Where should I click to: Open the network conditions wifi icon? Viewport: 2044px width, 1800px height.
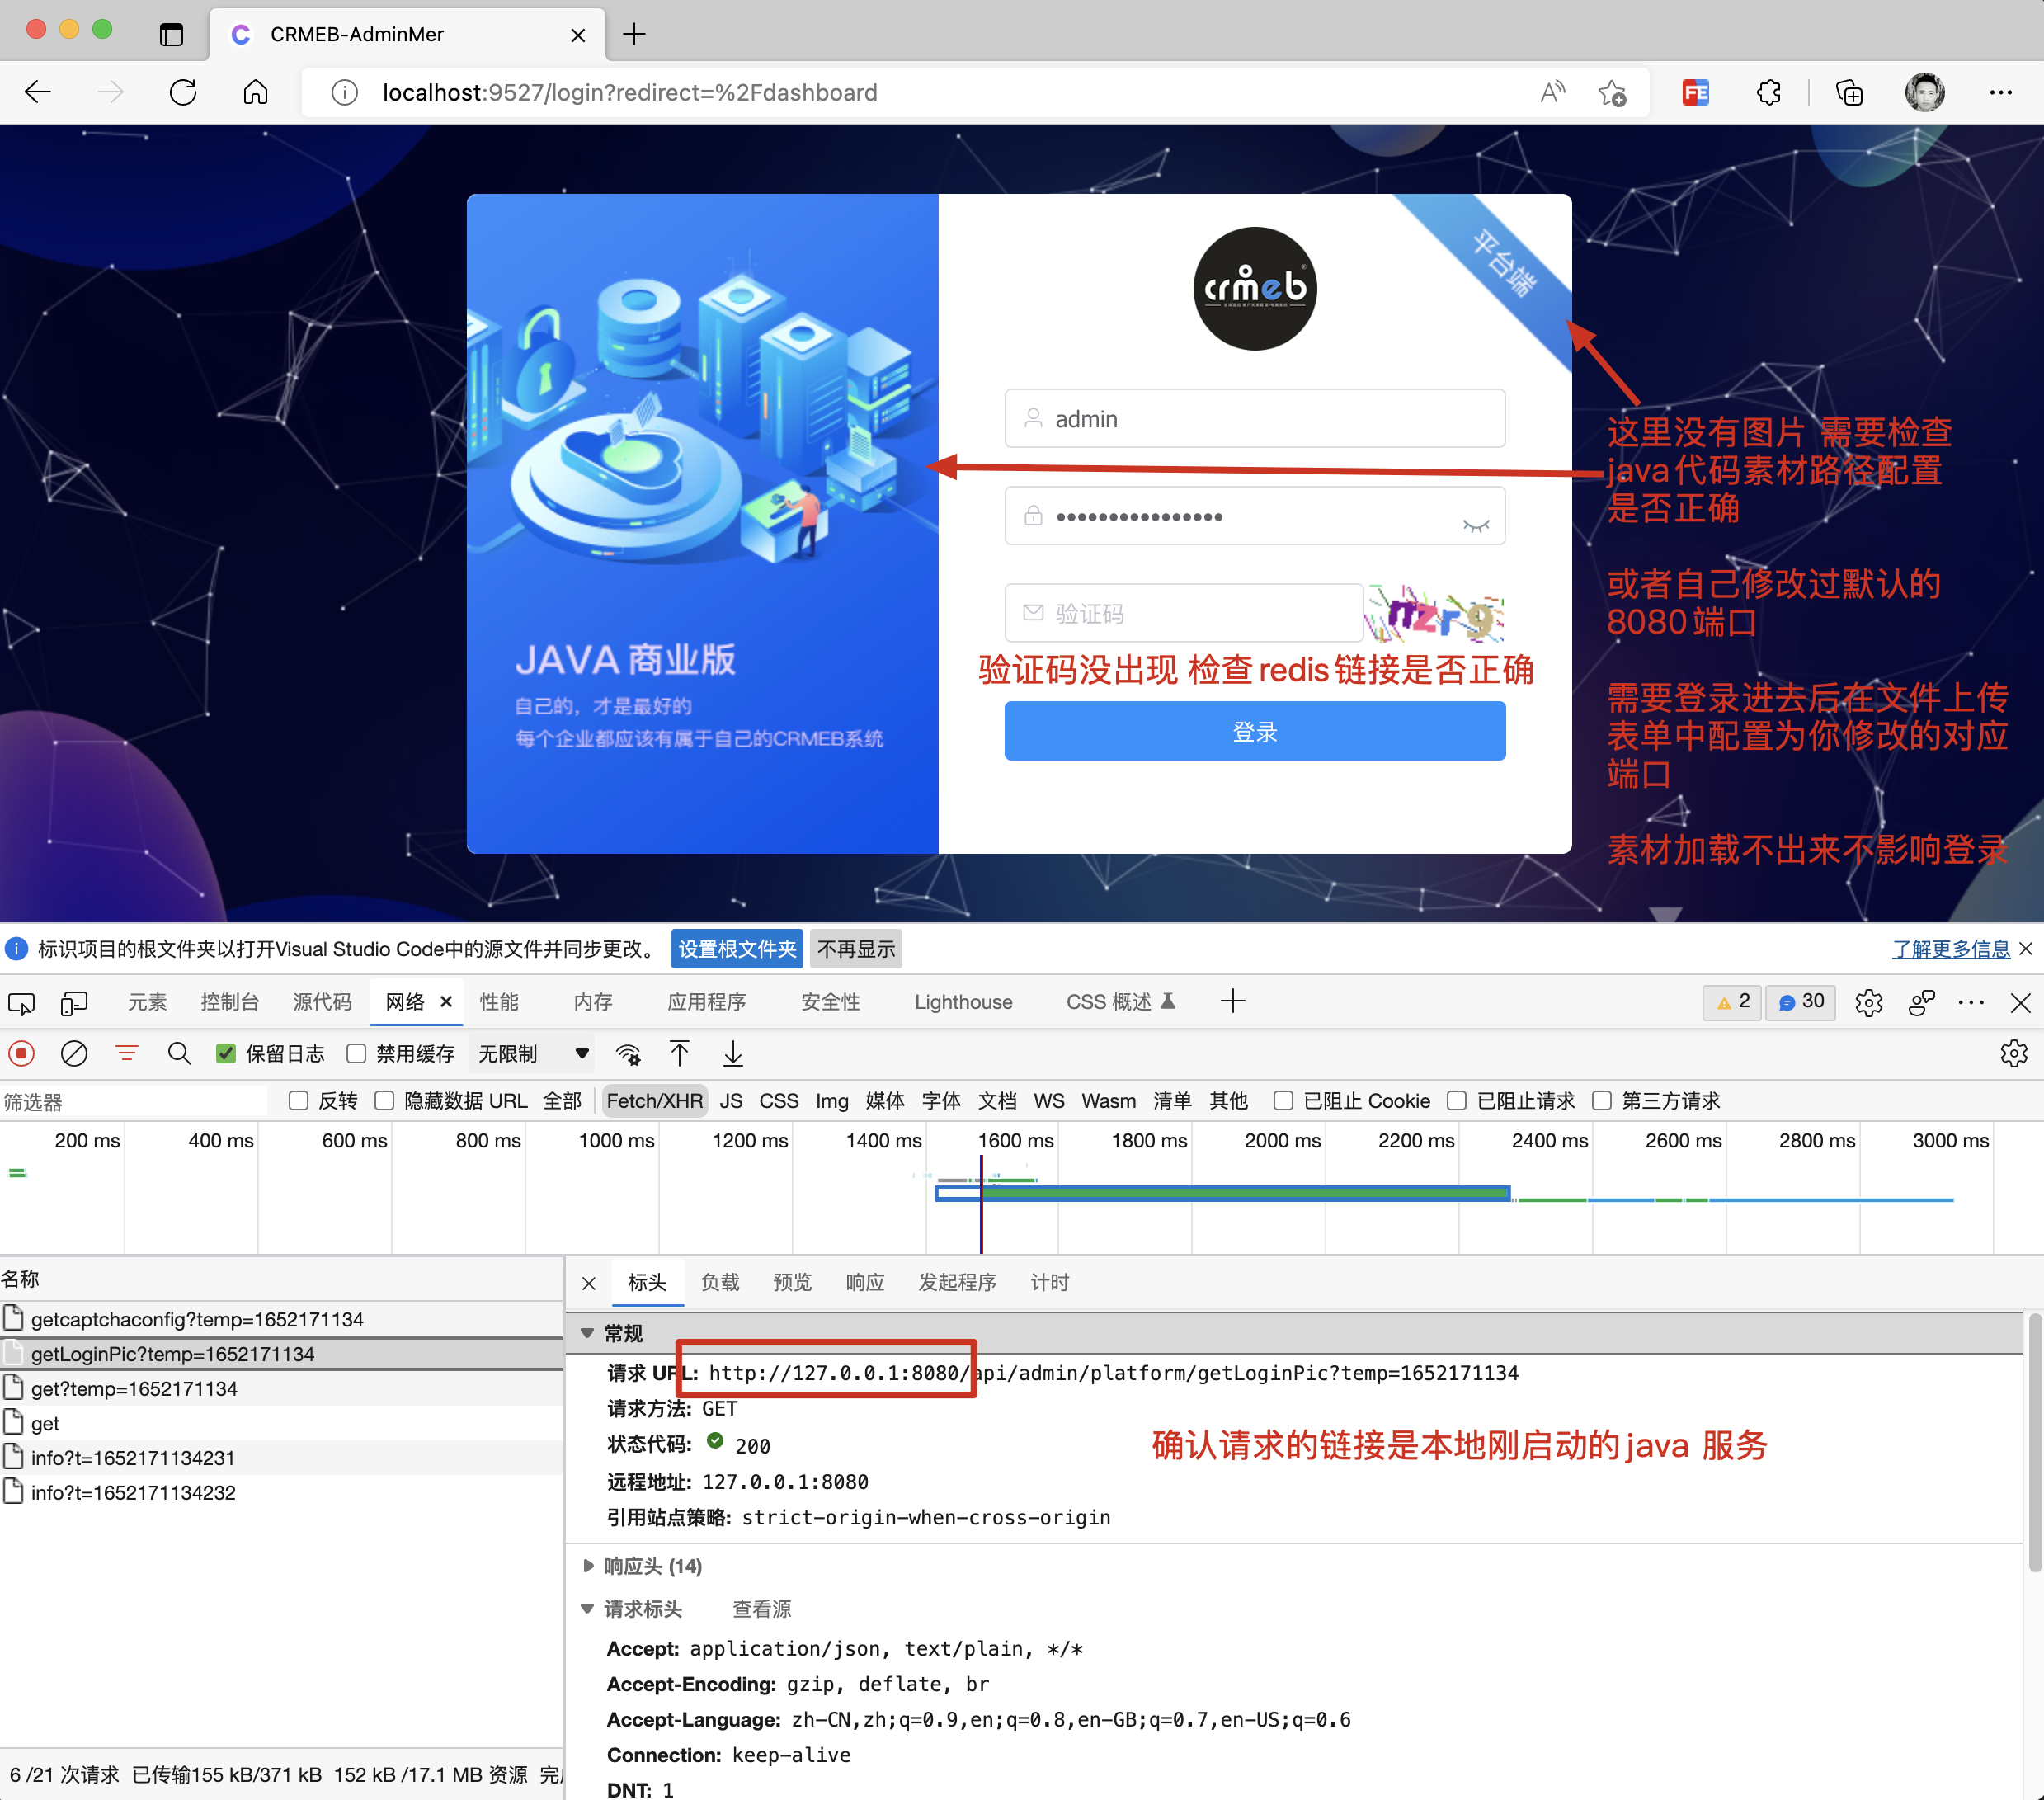[628, 1054]
